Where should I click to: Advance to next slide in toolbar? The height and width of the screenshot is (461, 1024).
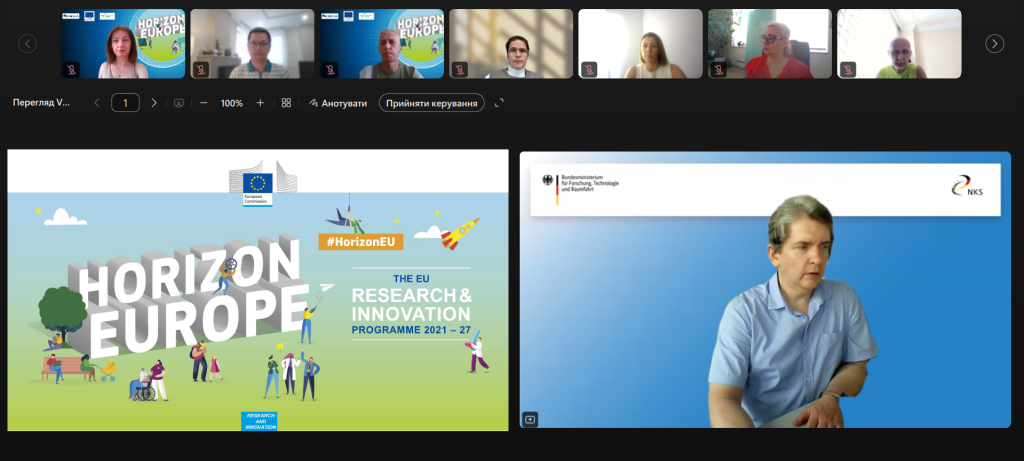pos(154,103)
